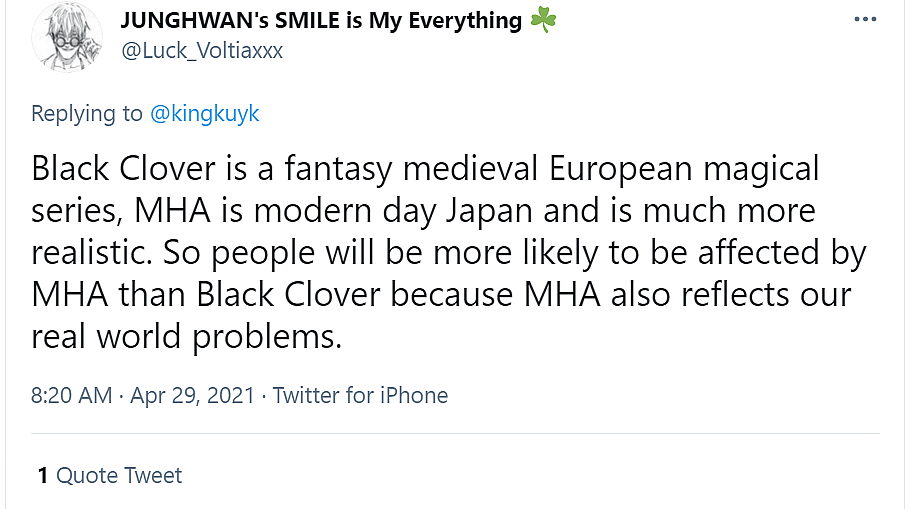Open the three-dot More options menu

click(x=864, y=20)
